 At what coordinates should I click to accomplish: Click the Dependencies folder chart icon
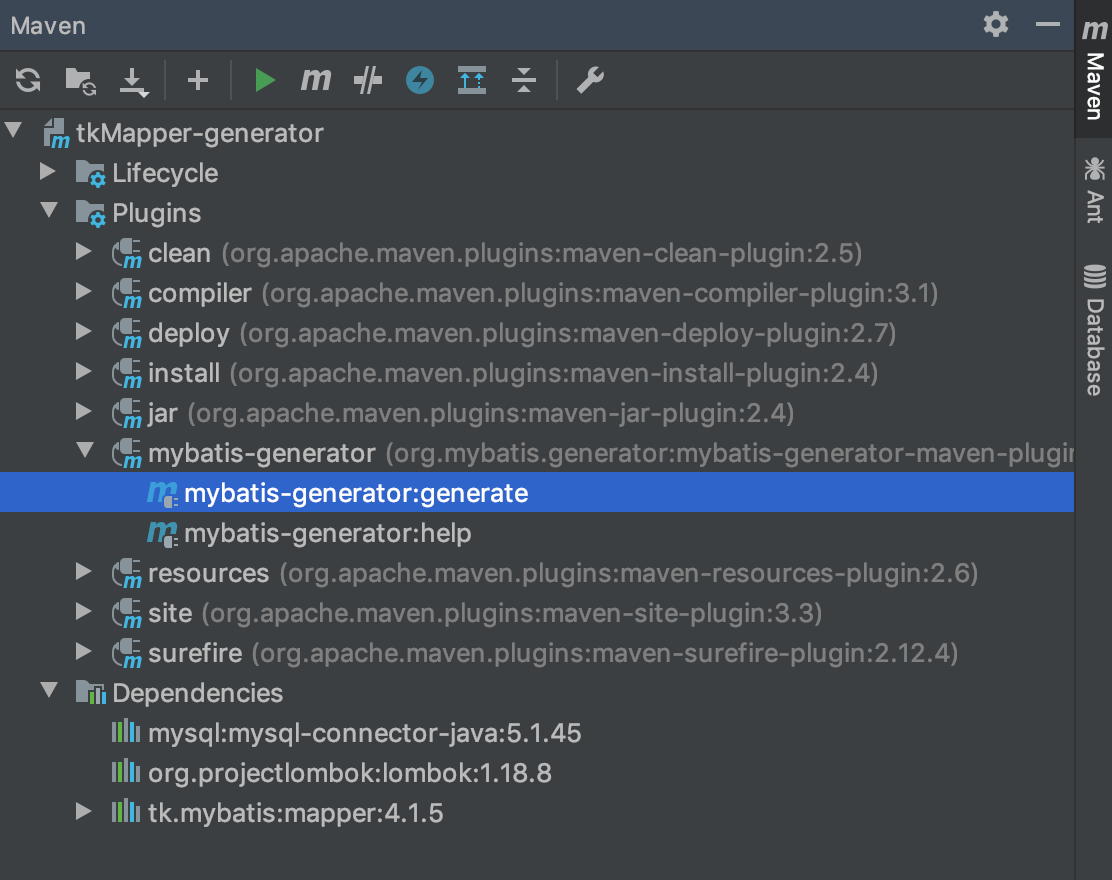[x=91, y=692]
